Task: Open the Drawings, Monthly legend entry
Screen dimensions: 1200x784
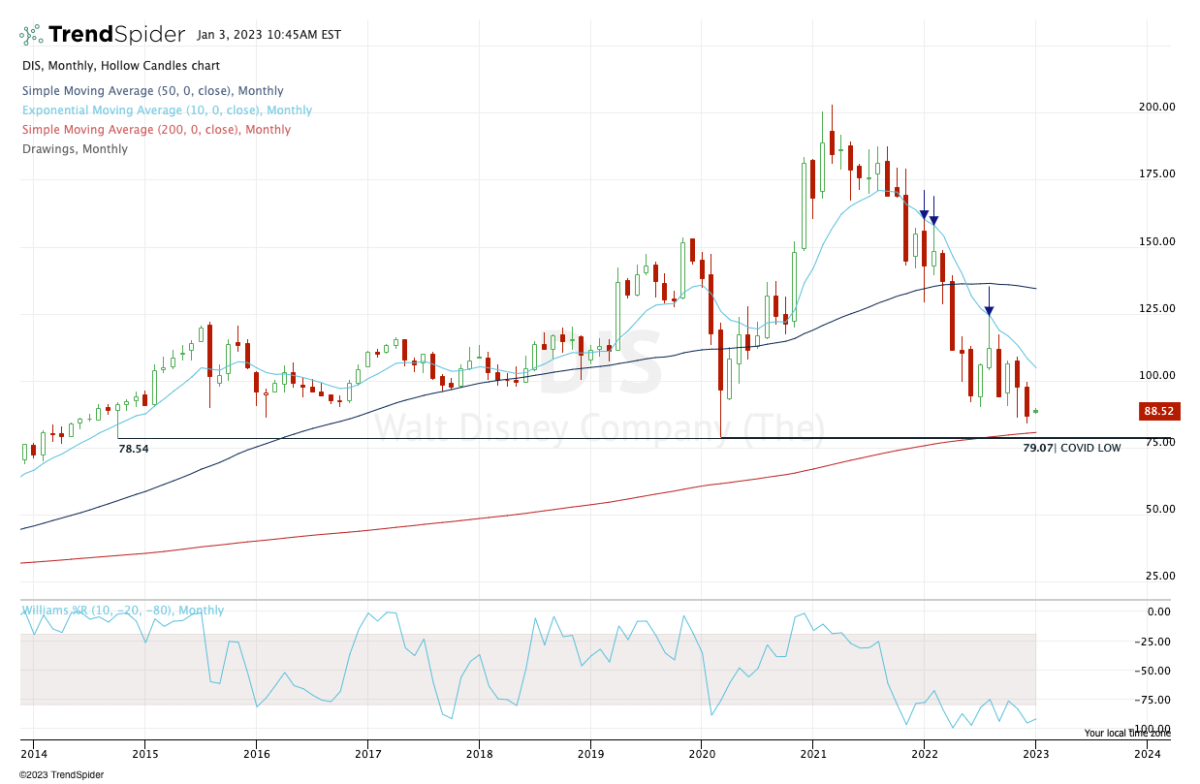Action: coord(74,149)
